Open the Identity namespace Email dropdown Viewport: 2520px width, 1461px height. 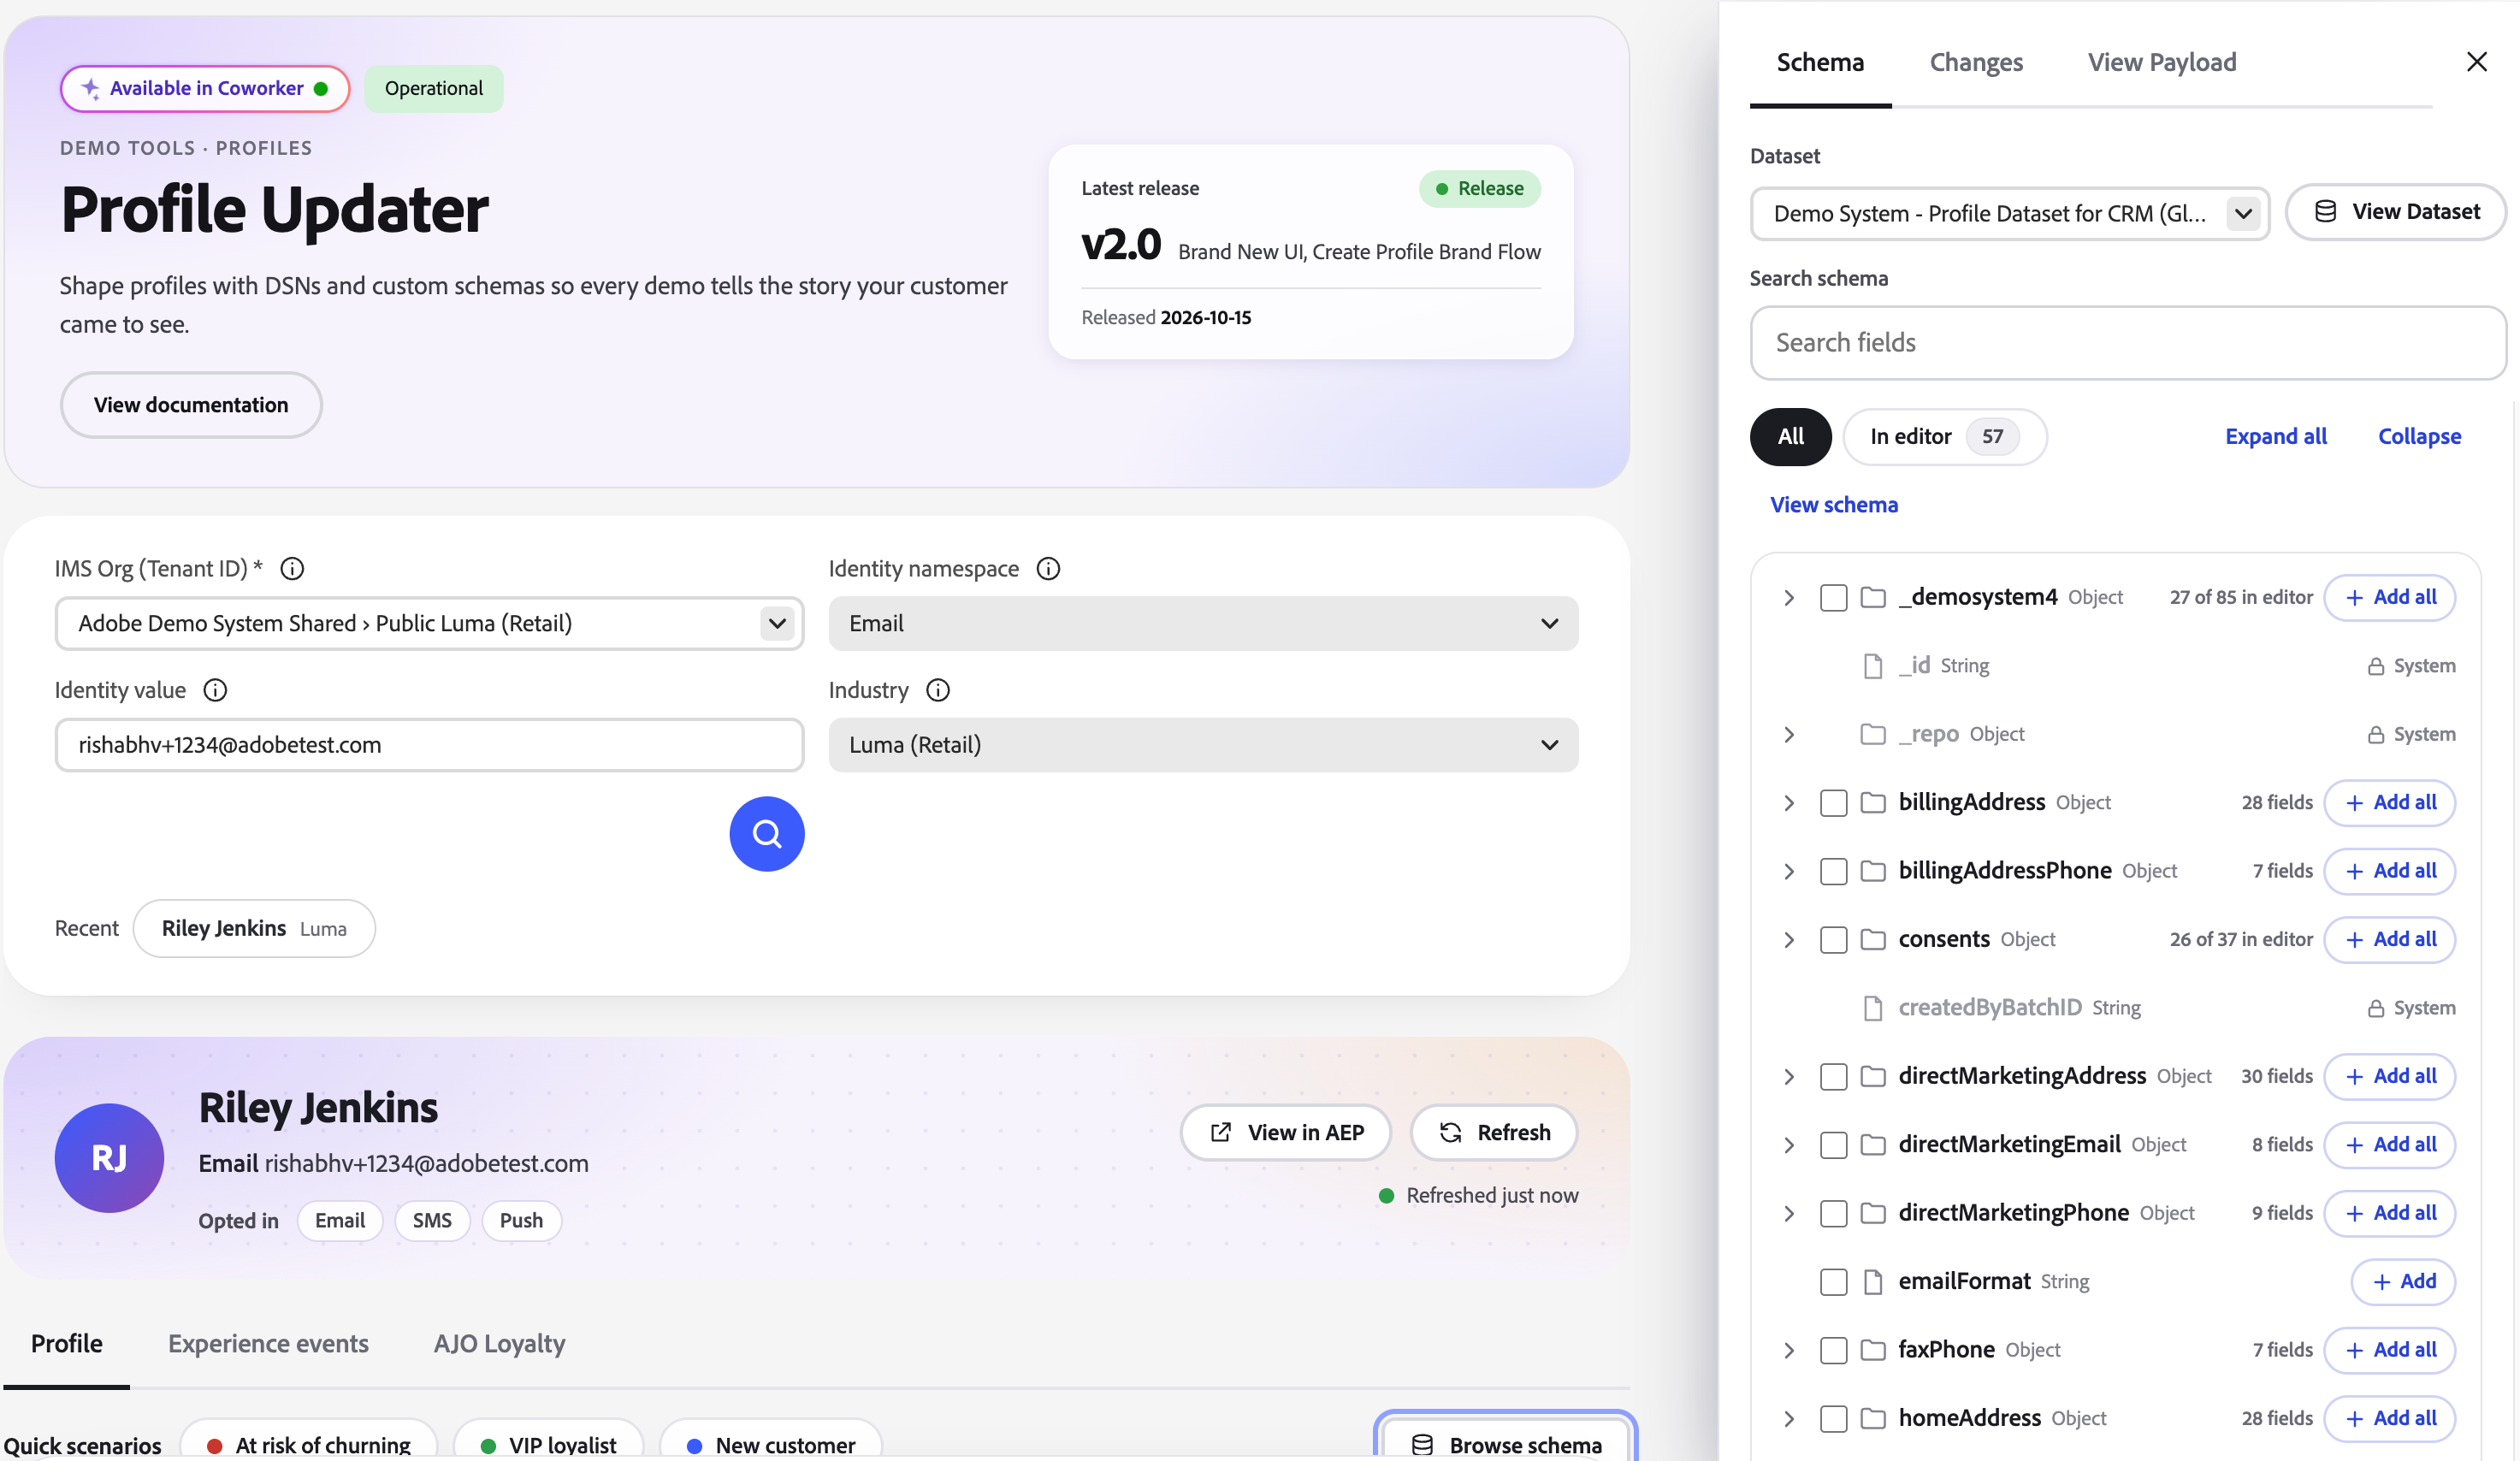point(1203,623)
